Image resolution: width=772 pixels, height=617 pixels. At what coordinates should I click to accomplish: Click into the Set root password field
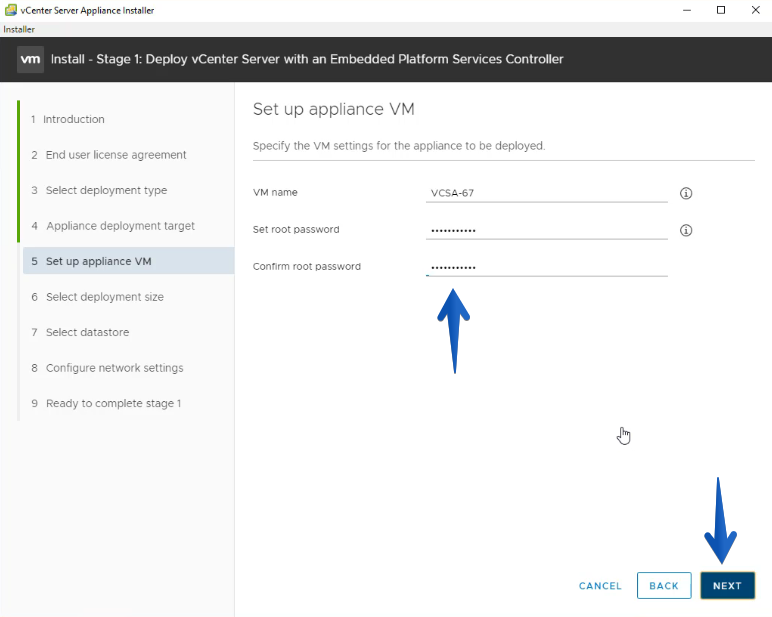[x=547, y=230]
